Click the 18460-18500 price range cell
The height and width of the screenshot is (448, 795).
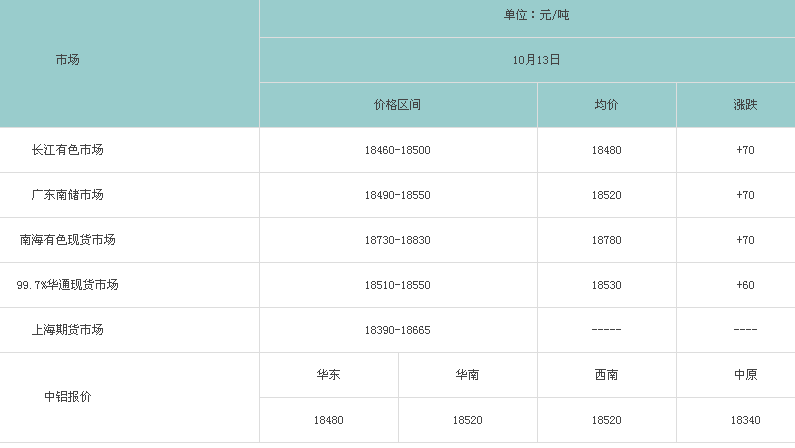(397, 150)
